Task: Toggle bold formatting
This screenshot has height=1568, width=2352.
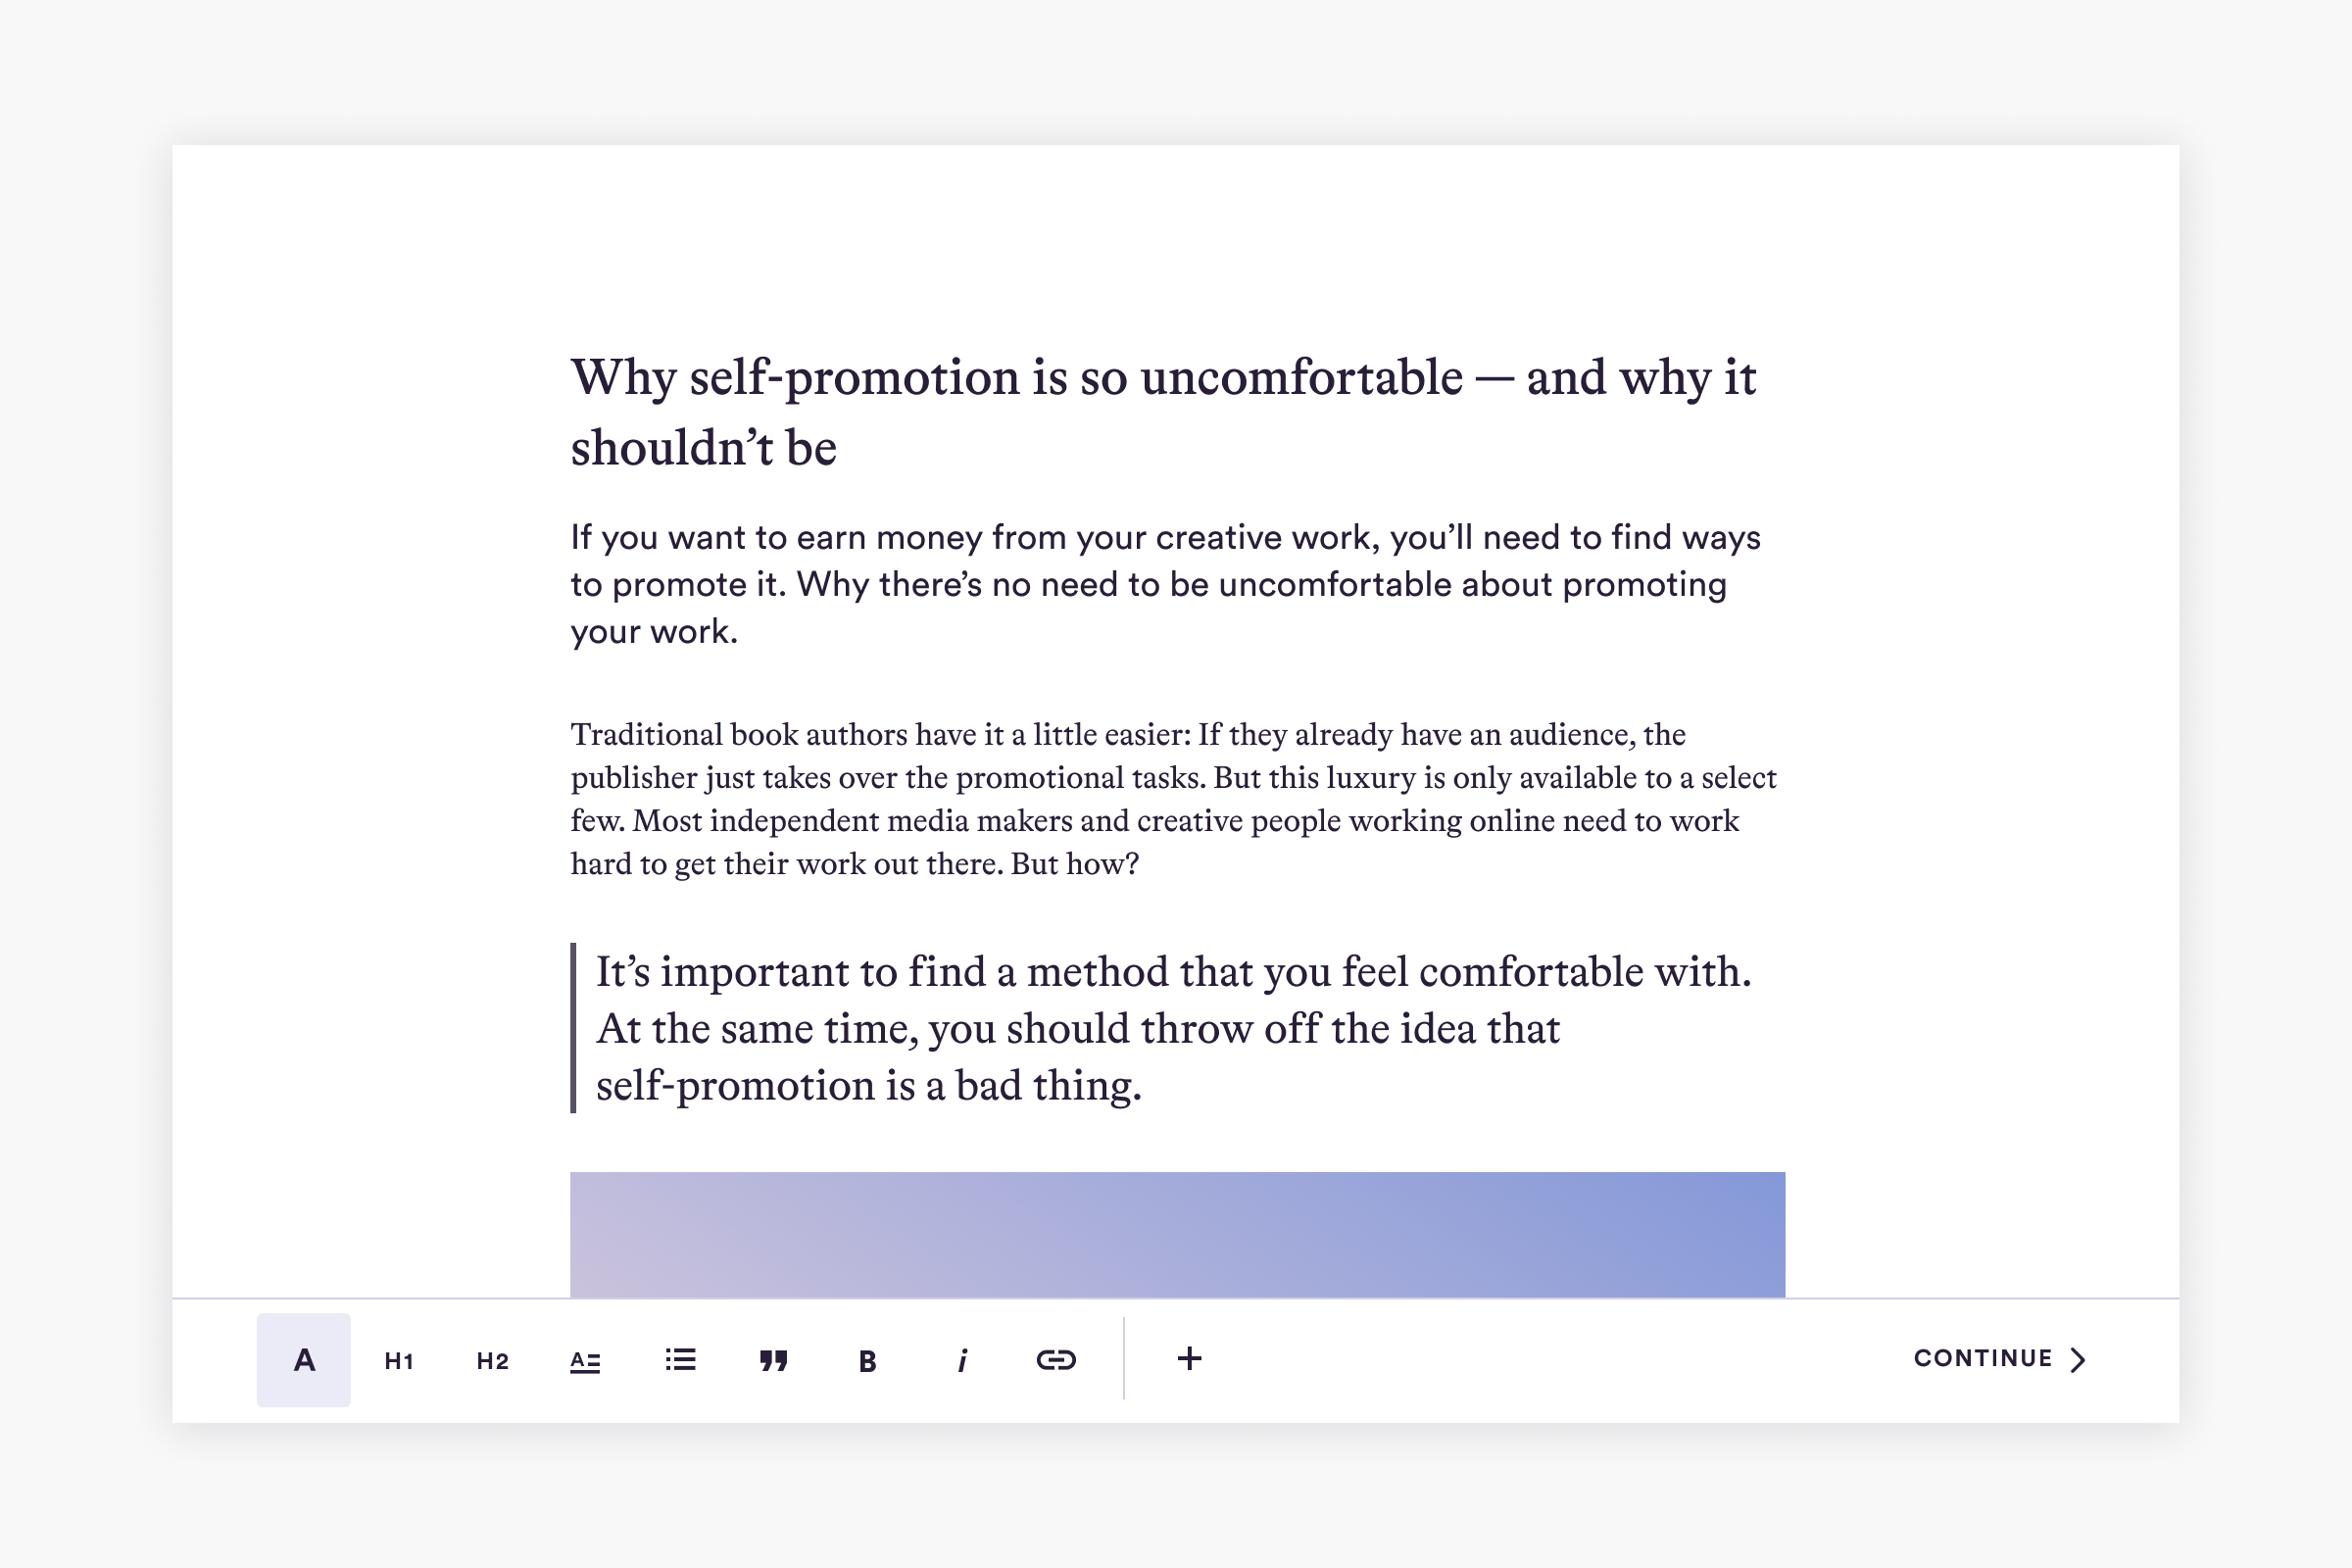Action: pos(867,1360)
